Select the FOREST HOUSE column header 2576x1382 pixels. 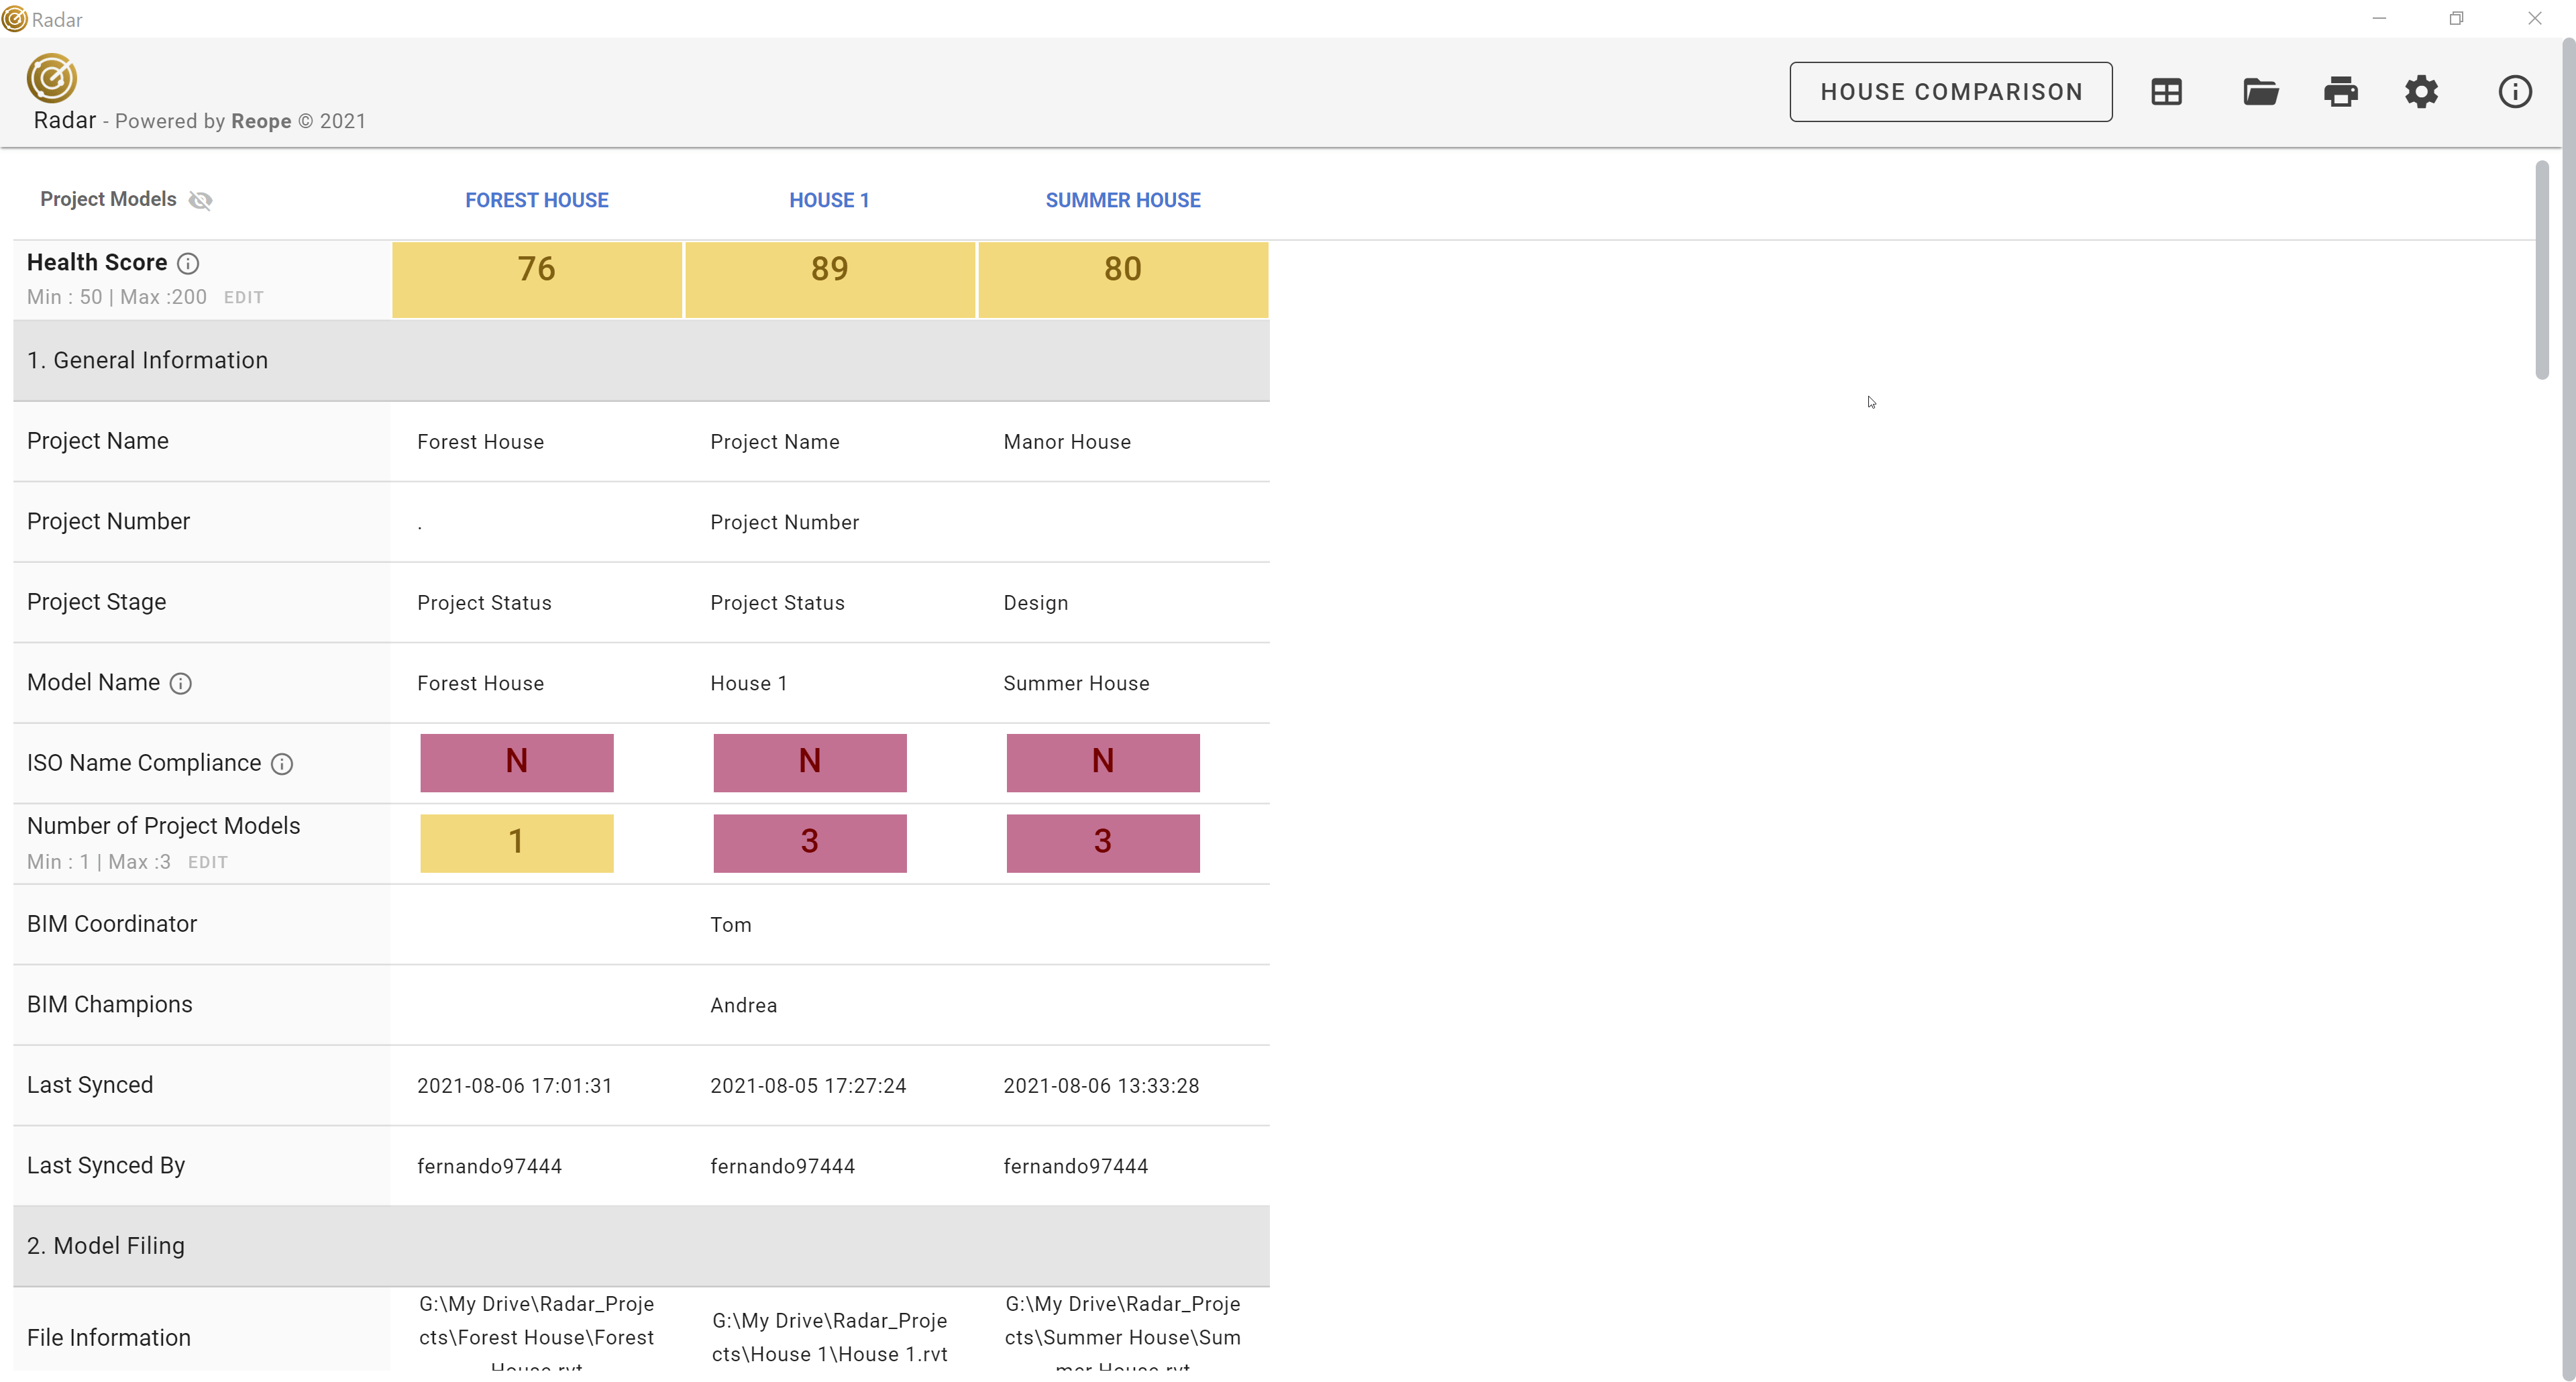tap(536, 200)
